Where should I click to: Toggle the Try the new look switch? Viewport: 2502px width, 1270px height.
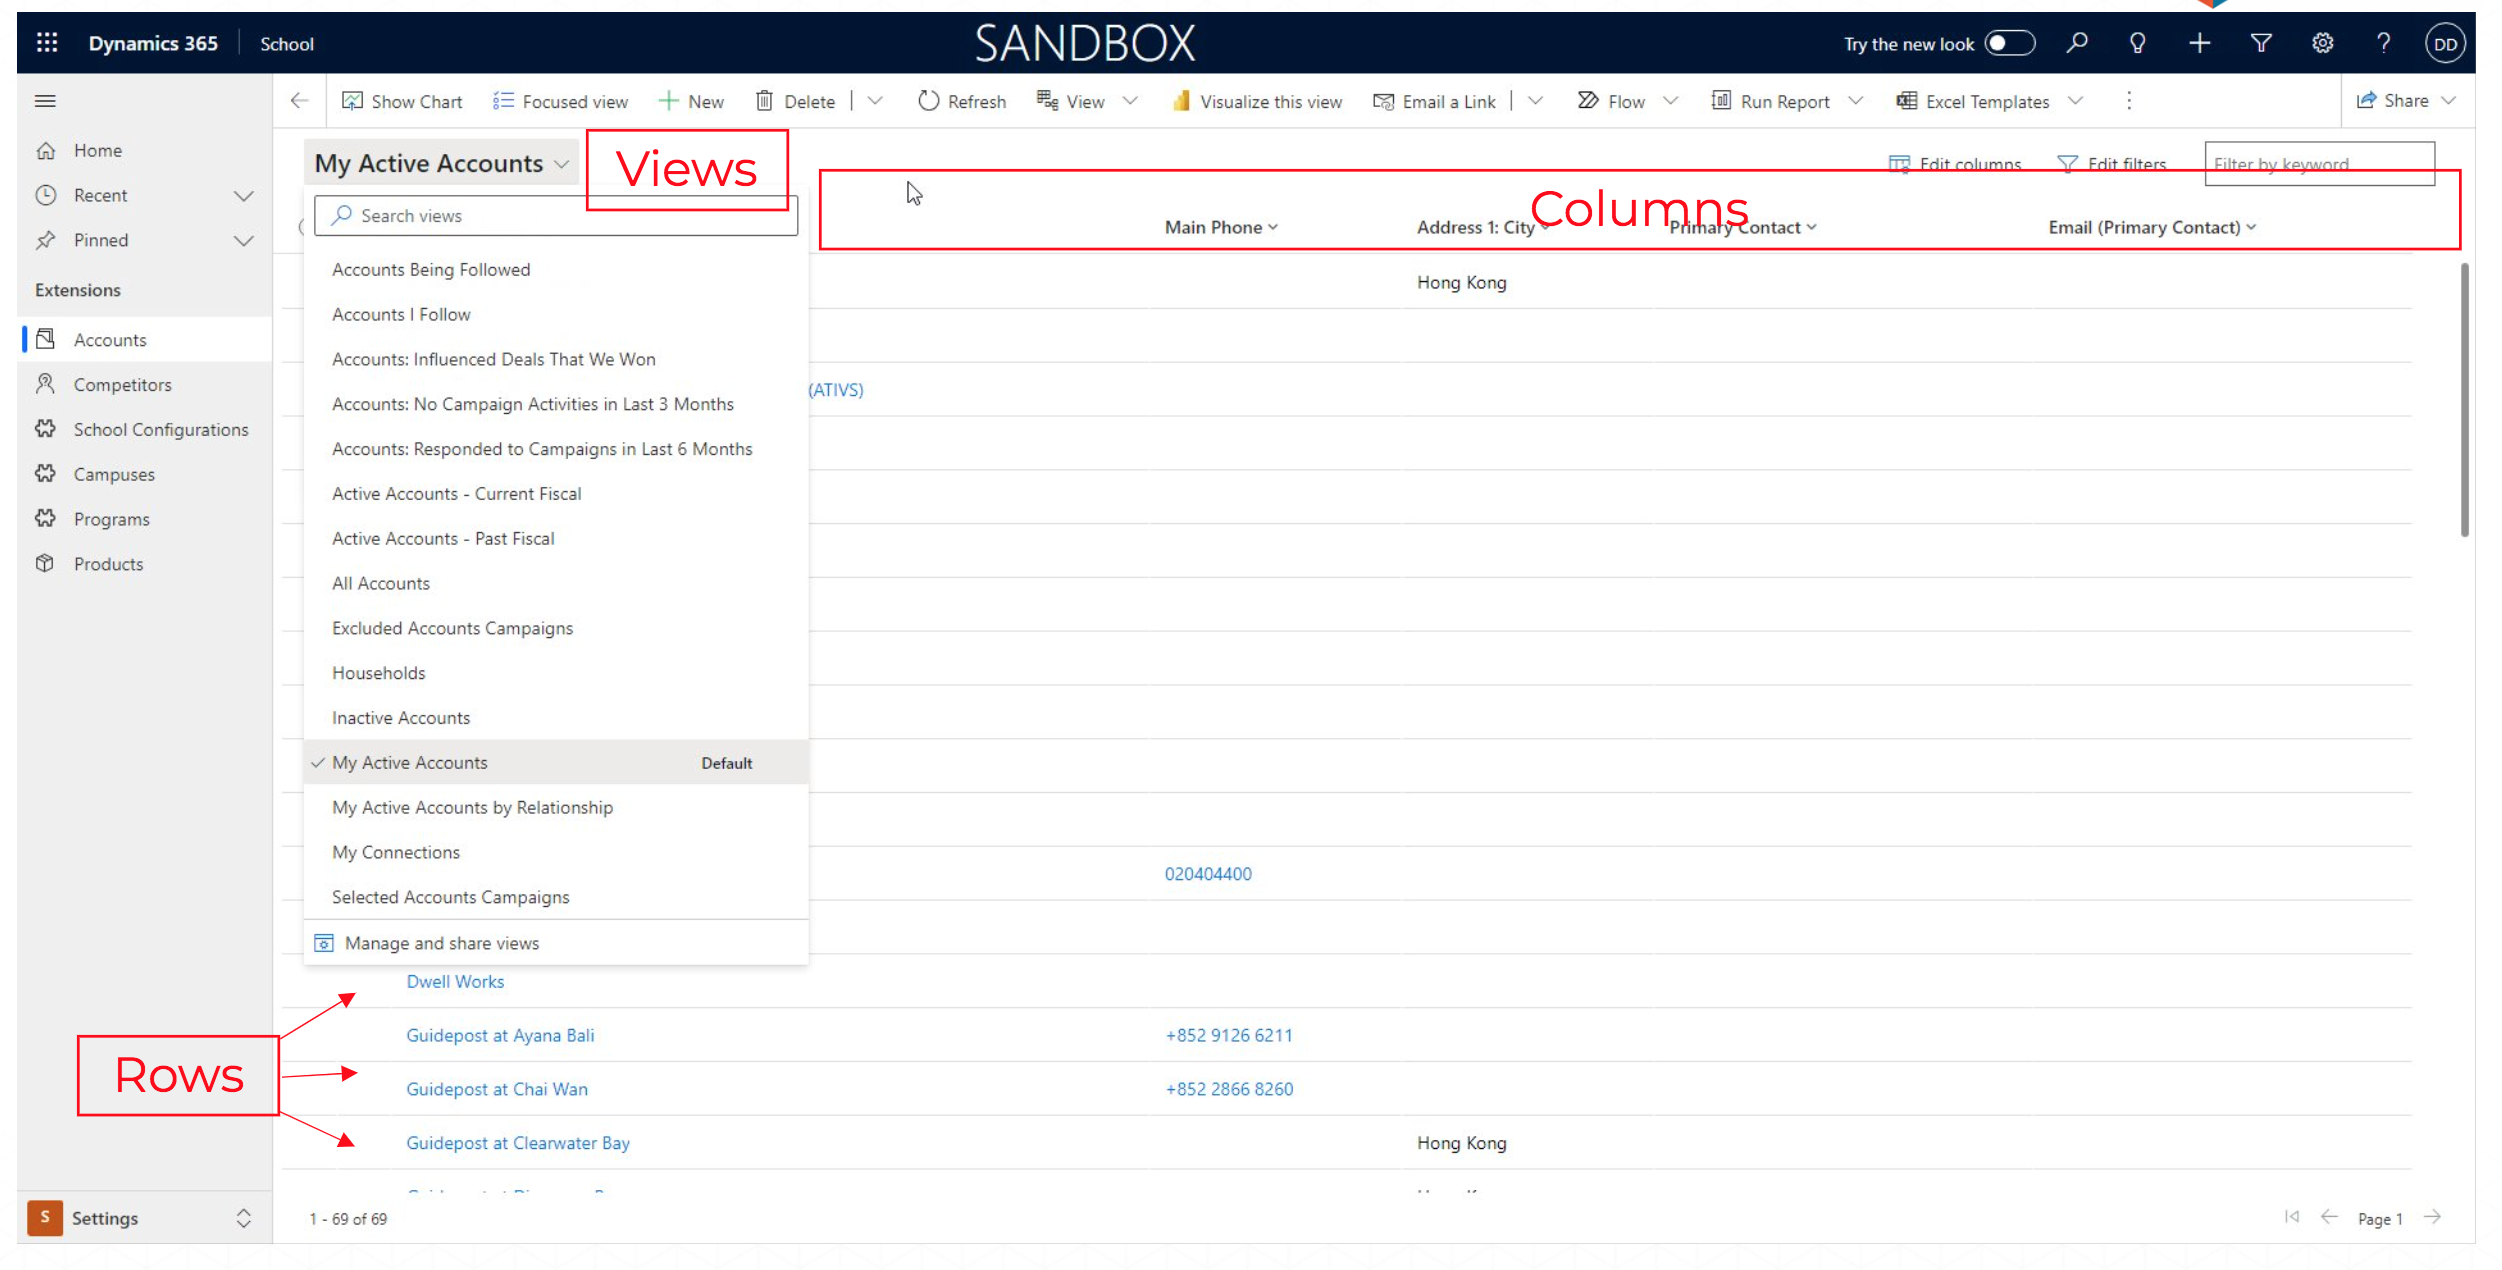tap(2008, 43)
